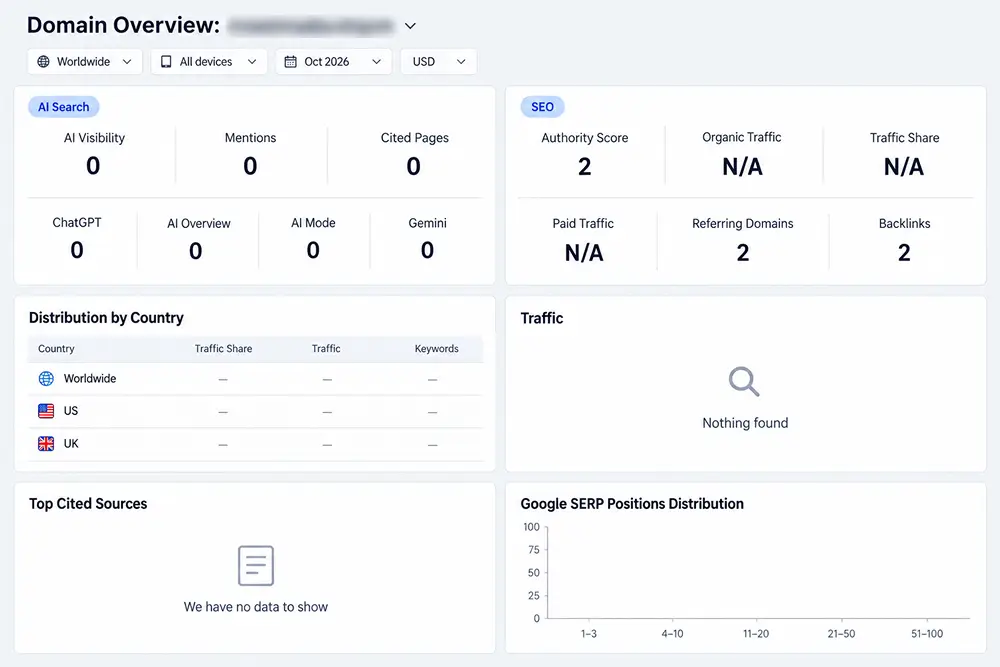Click the Organic Traffic N/A value
The image size is (1000, 667).
(742, 166)
